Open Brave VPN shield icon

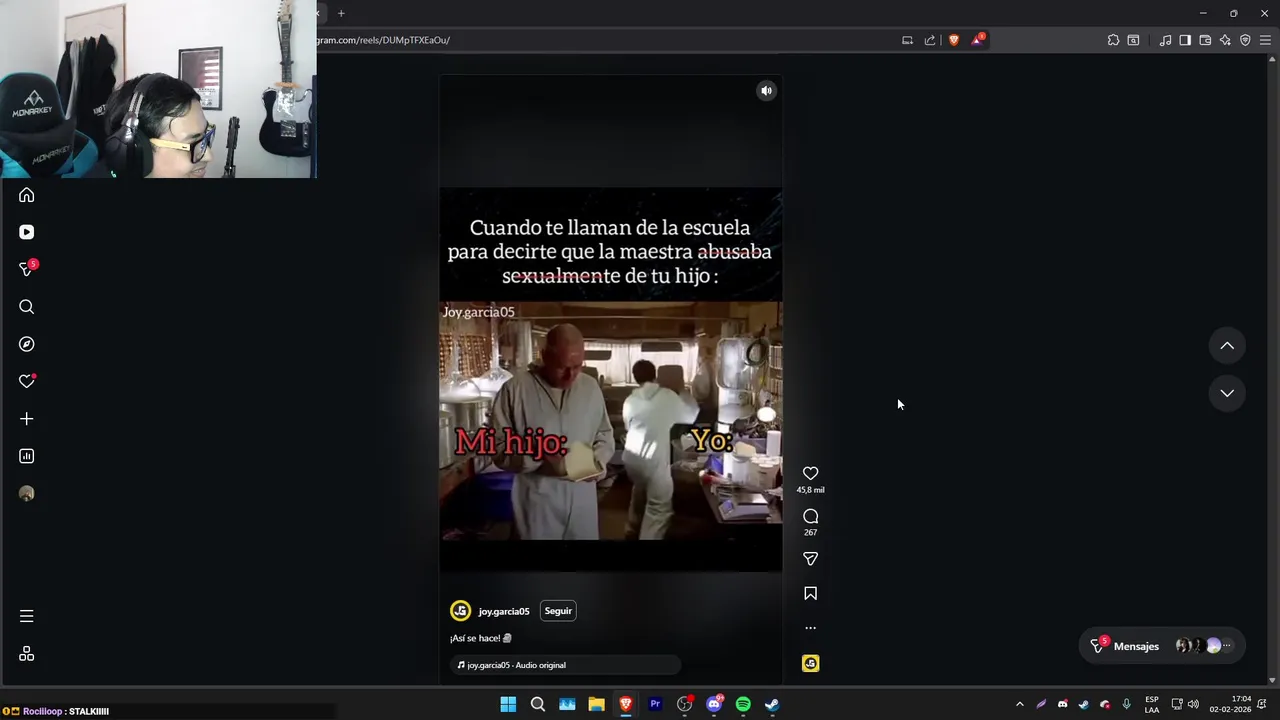[1245, 40]
